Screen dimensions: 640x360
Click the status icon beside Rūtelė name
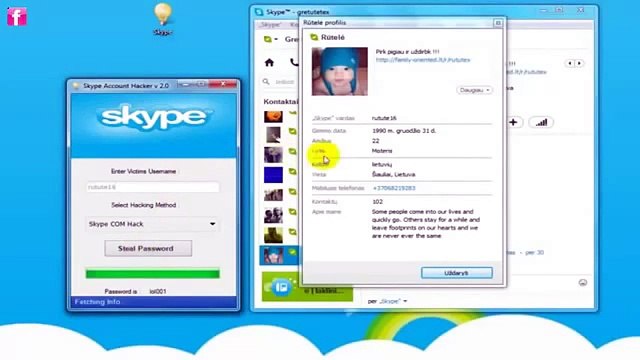click(x=314, y=37)
